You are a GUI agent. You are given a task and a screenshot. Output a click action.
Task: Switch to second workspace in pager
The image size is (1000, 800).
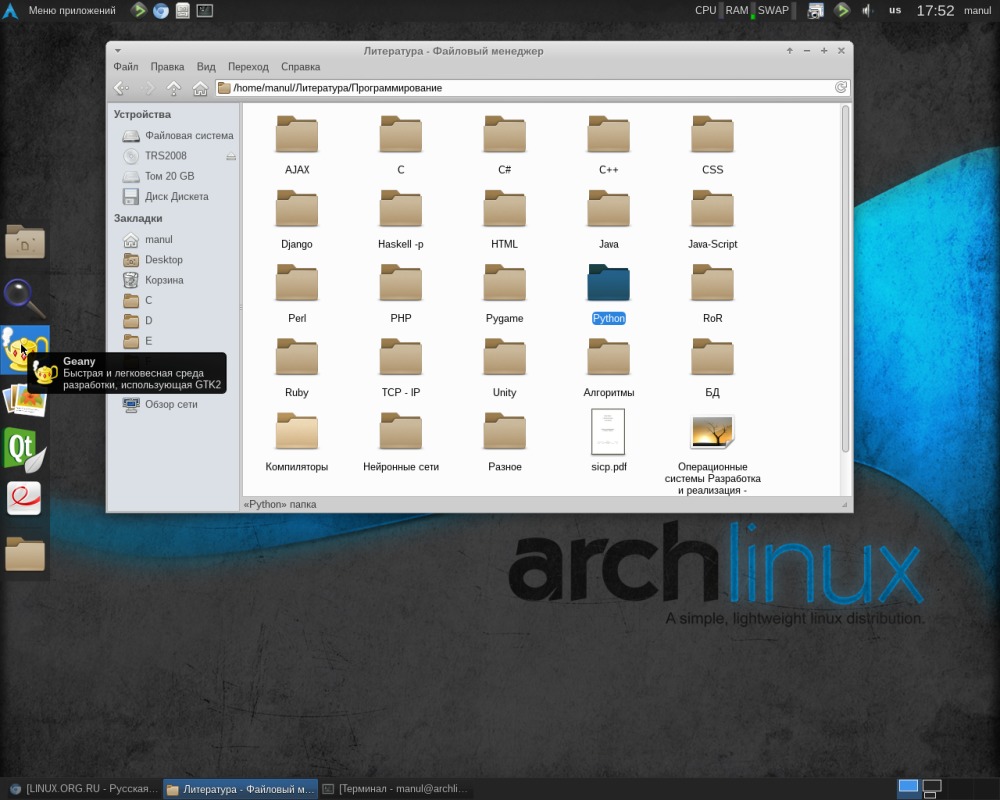click(x=932, y=788)
